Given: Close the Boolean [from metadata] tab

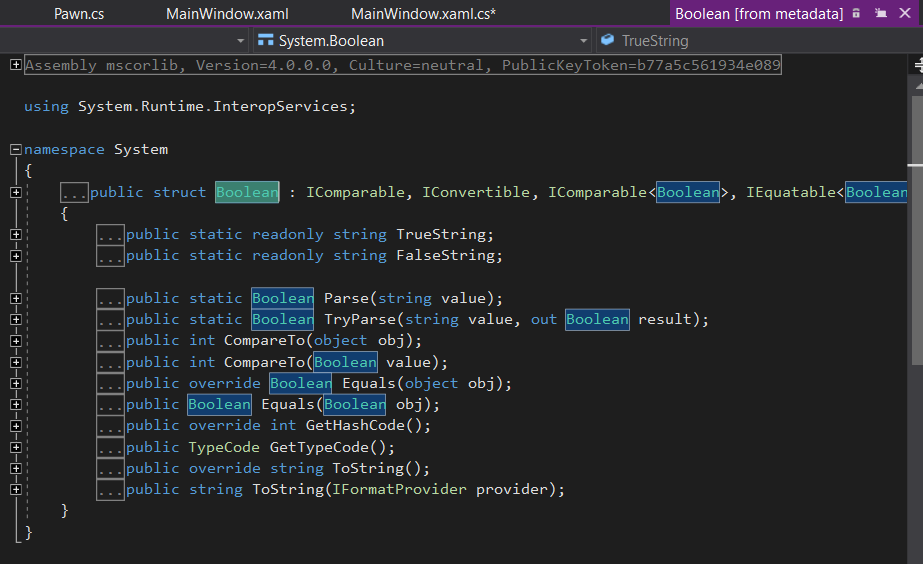Looking at the screenshot, I should click(904, 13).
